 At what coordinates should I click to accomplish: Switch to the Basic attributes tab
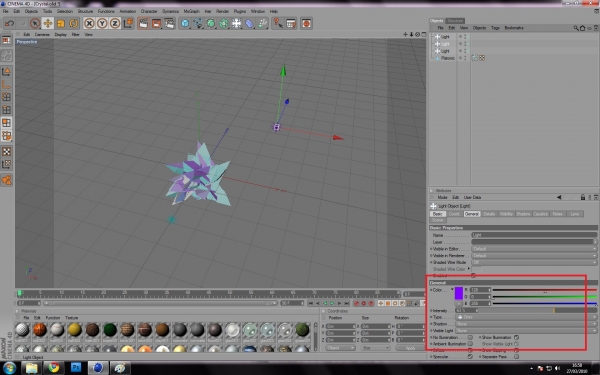point(438,214)
